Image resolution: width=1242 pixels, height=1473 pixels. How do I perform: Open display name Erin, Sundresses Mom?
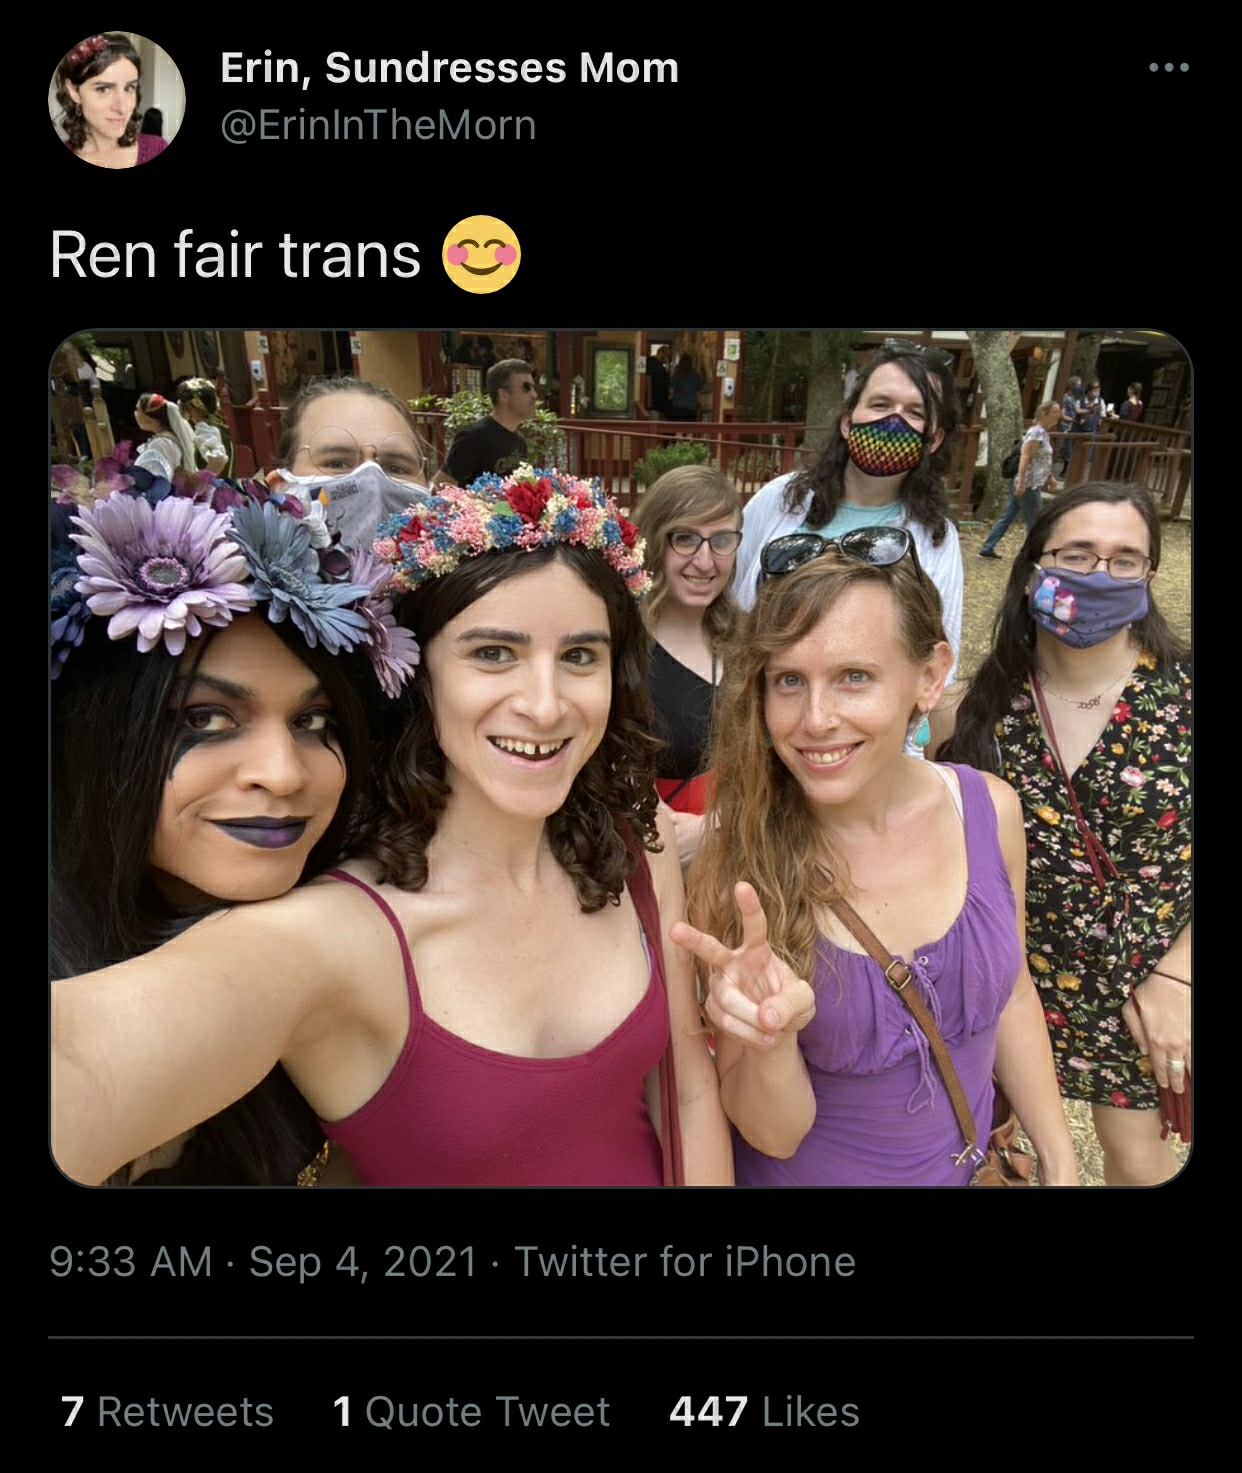click(449, 68)
